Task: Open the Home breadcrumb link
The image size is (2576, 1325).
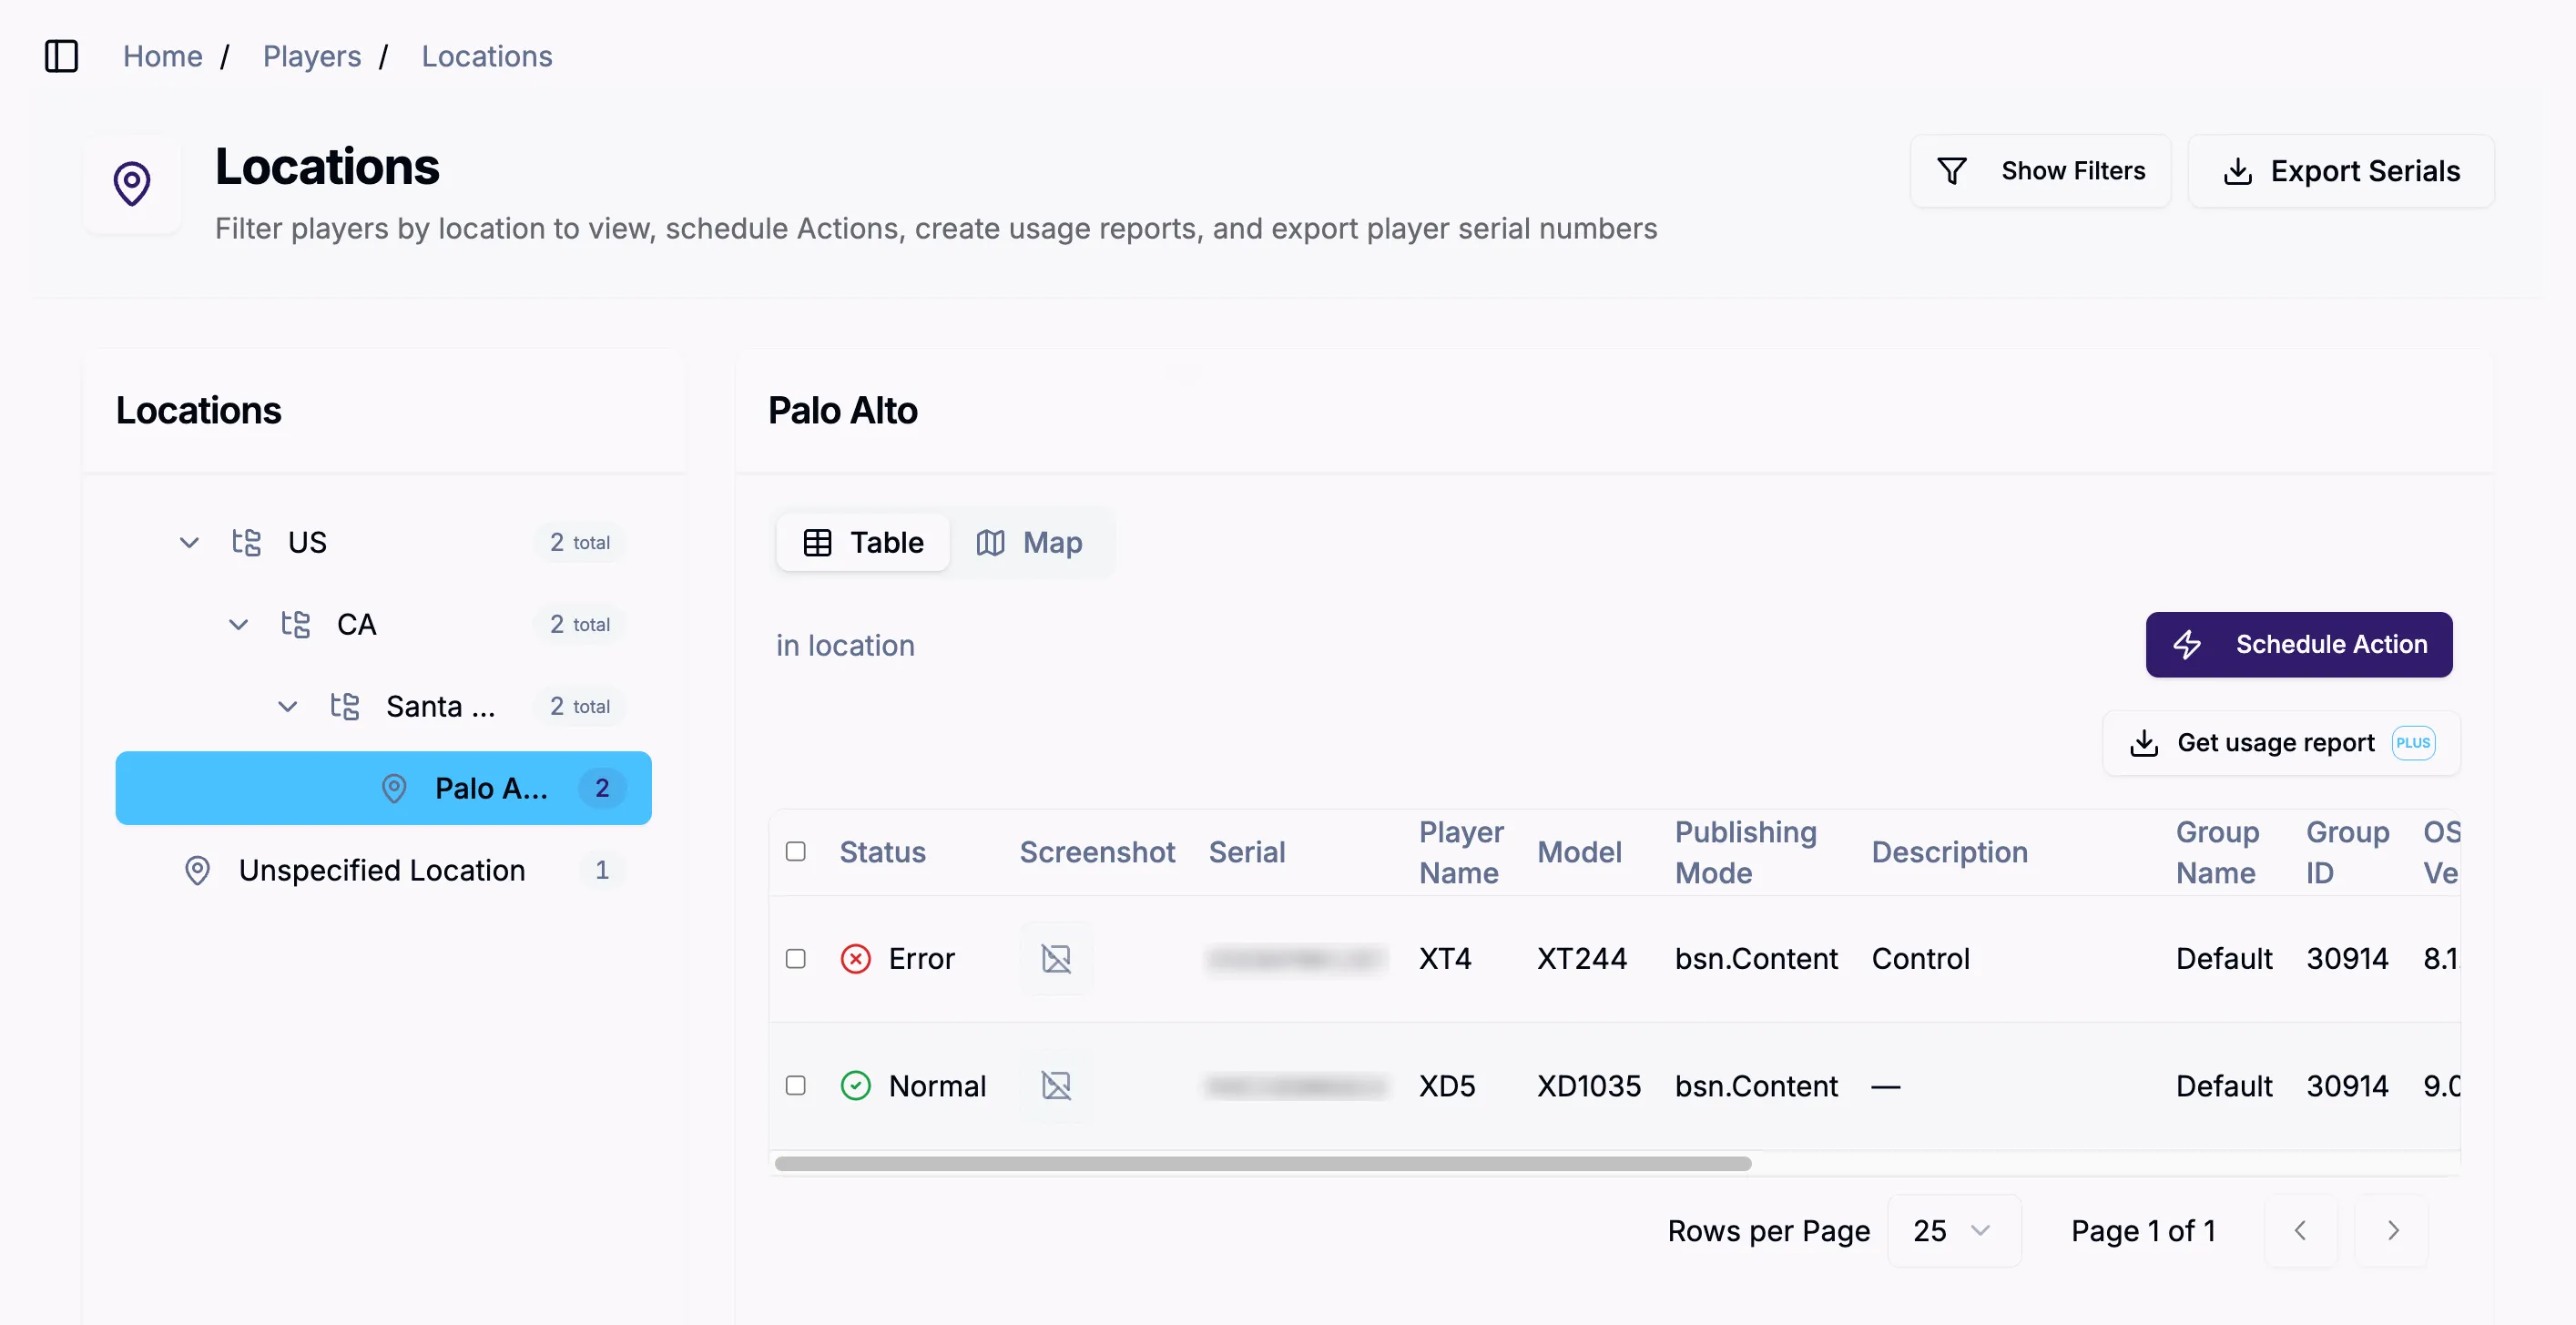Action: 163,56
